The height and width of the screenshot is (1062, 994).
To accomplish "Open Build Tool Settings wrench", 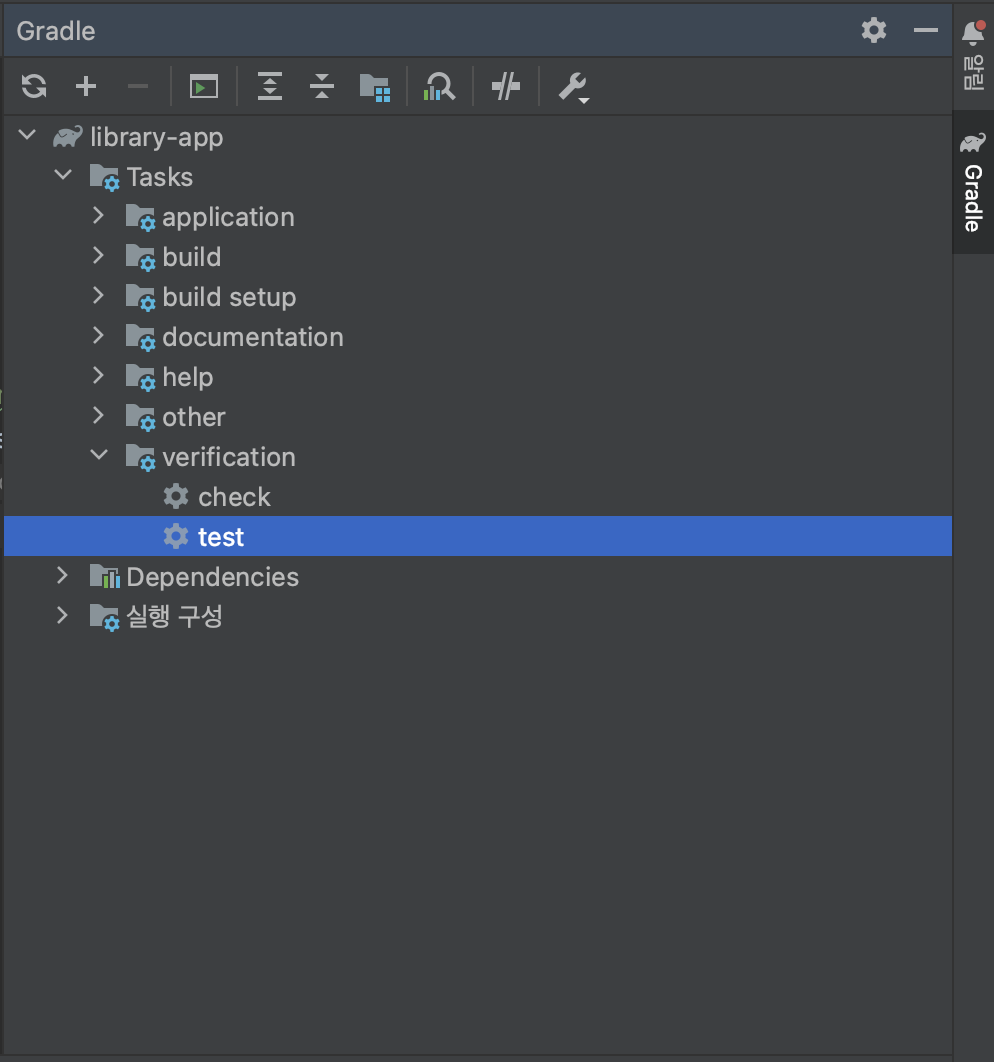I will (574, 87).
